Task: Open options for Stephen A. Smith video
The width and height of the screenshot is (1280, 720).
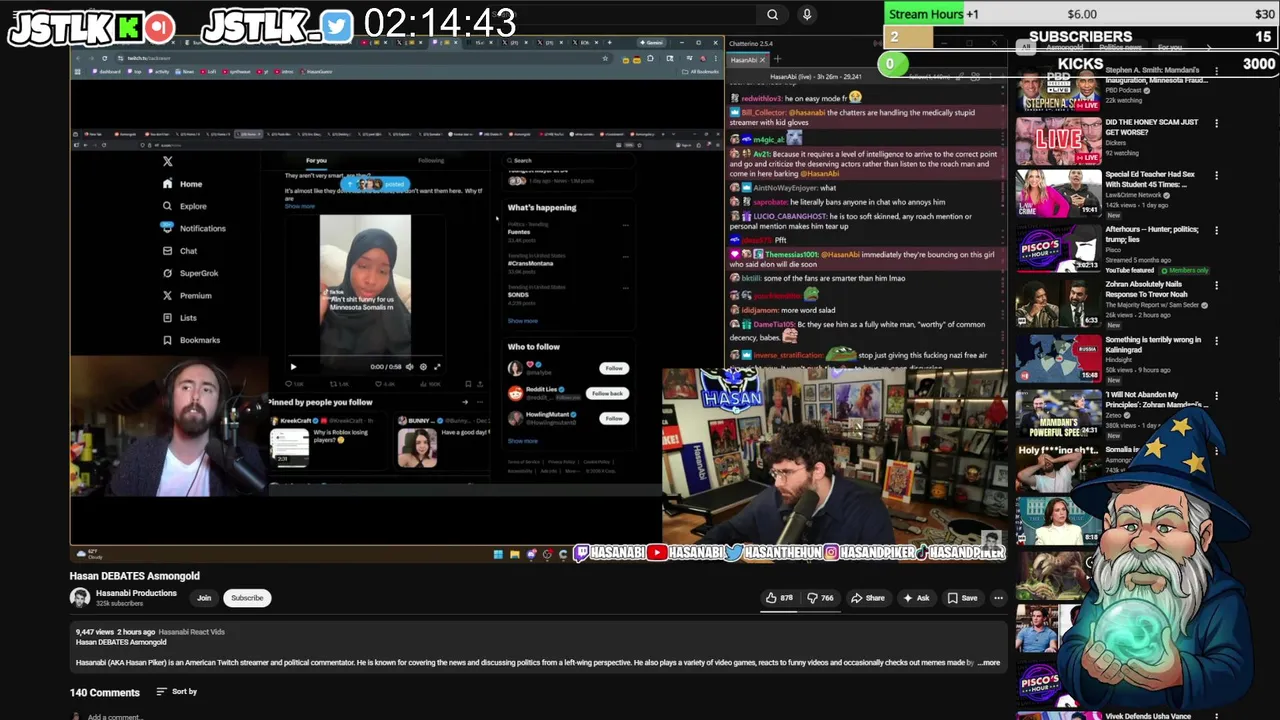Action: tap(1216, 72)
